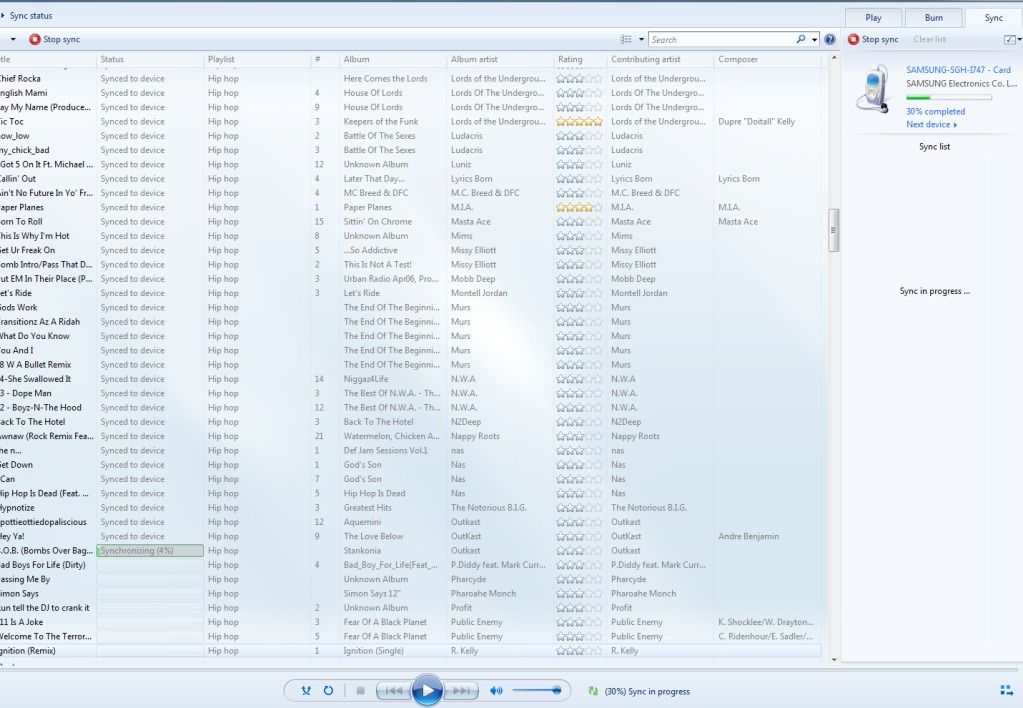The height and width of the screenshot is (708, 1023).
Task: Click the "(30%) Sync in progress" status text
Action: (647, 691)
